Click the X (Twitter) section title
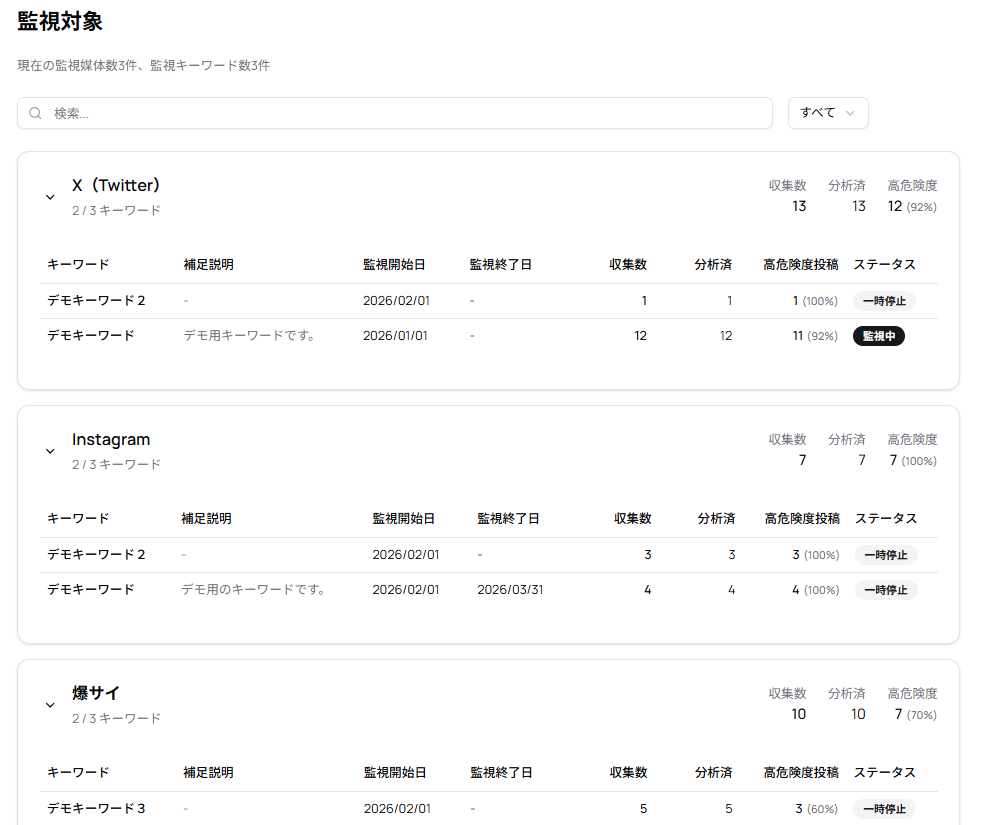Screen dimensions: 981x825 116,186
